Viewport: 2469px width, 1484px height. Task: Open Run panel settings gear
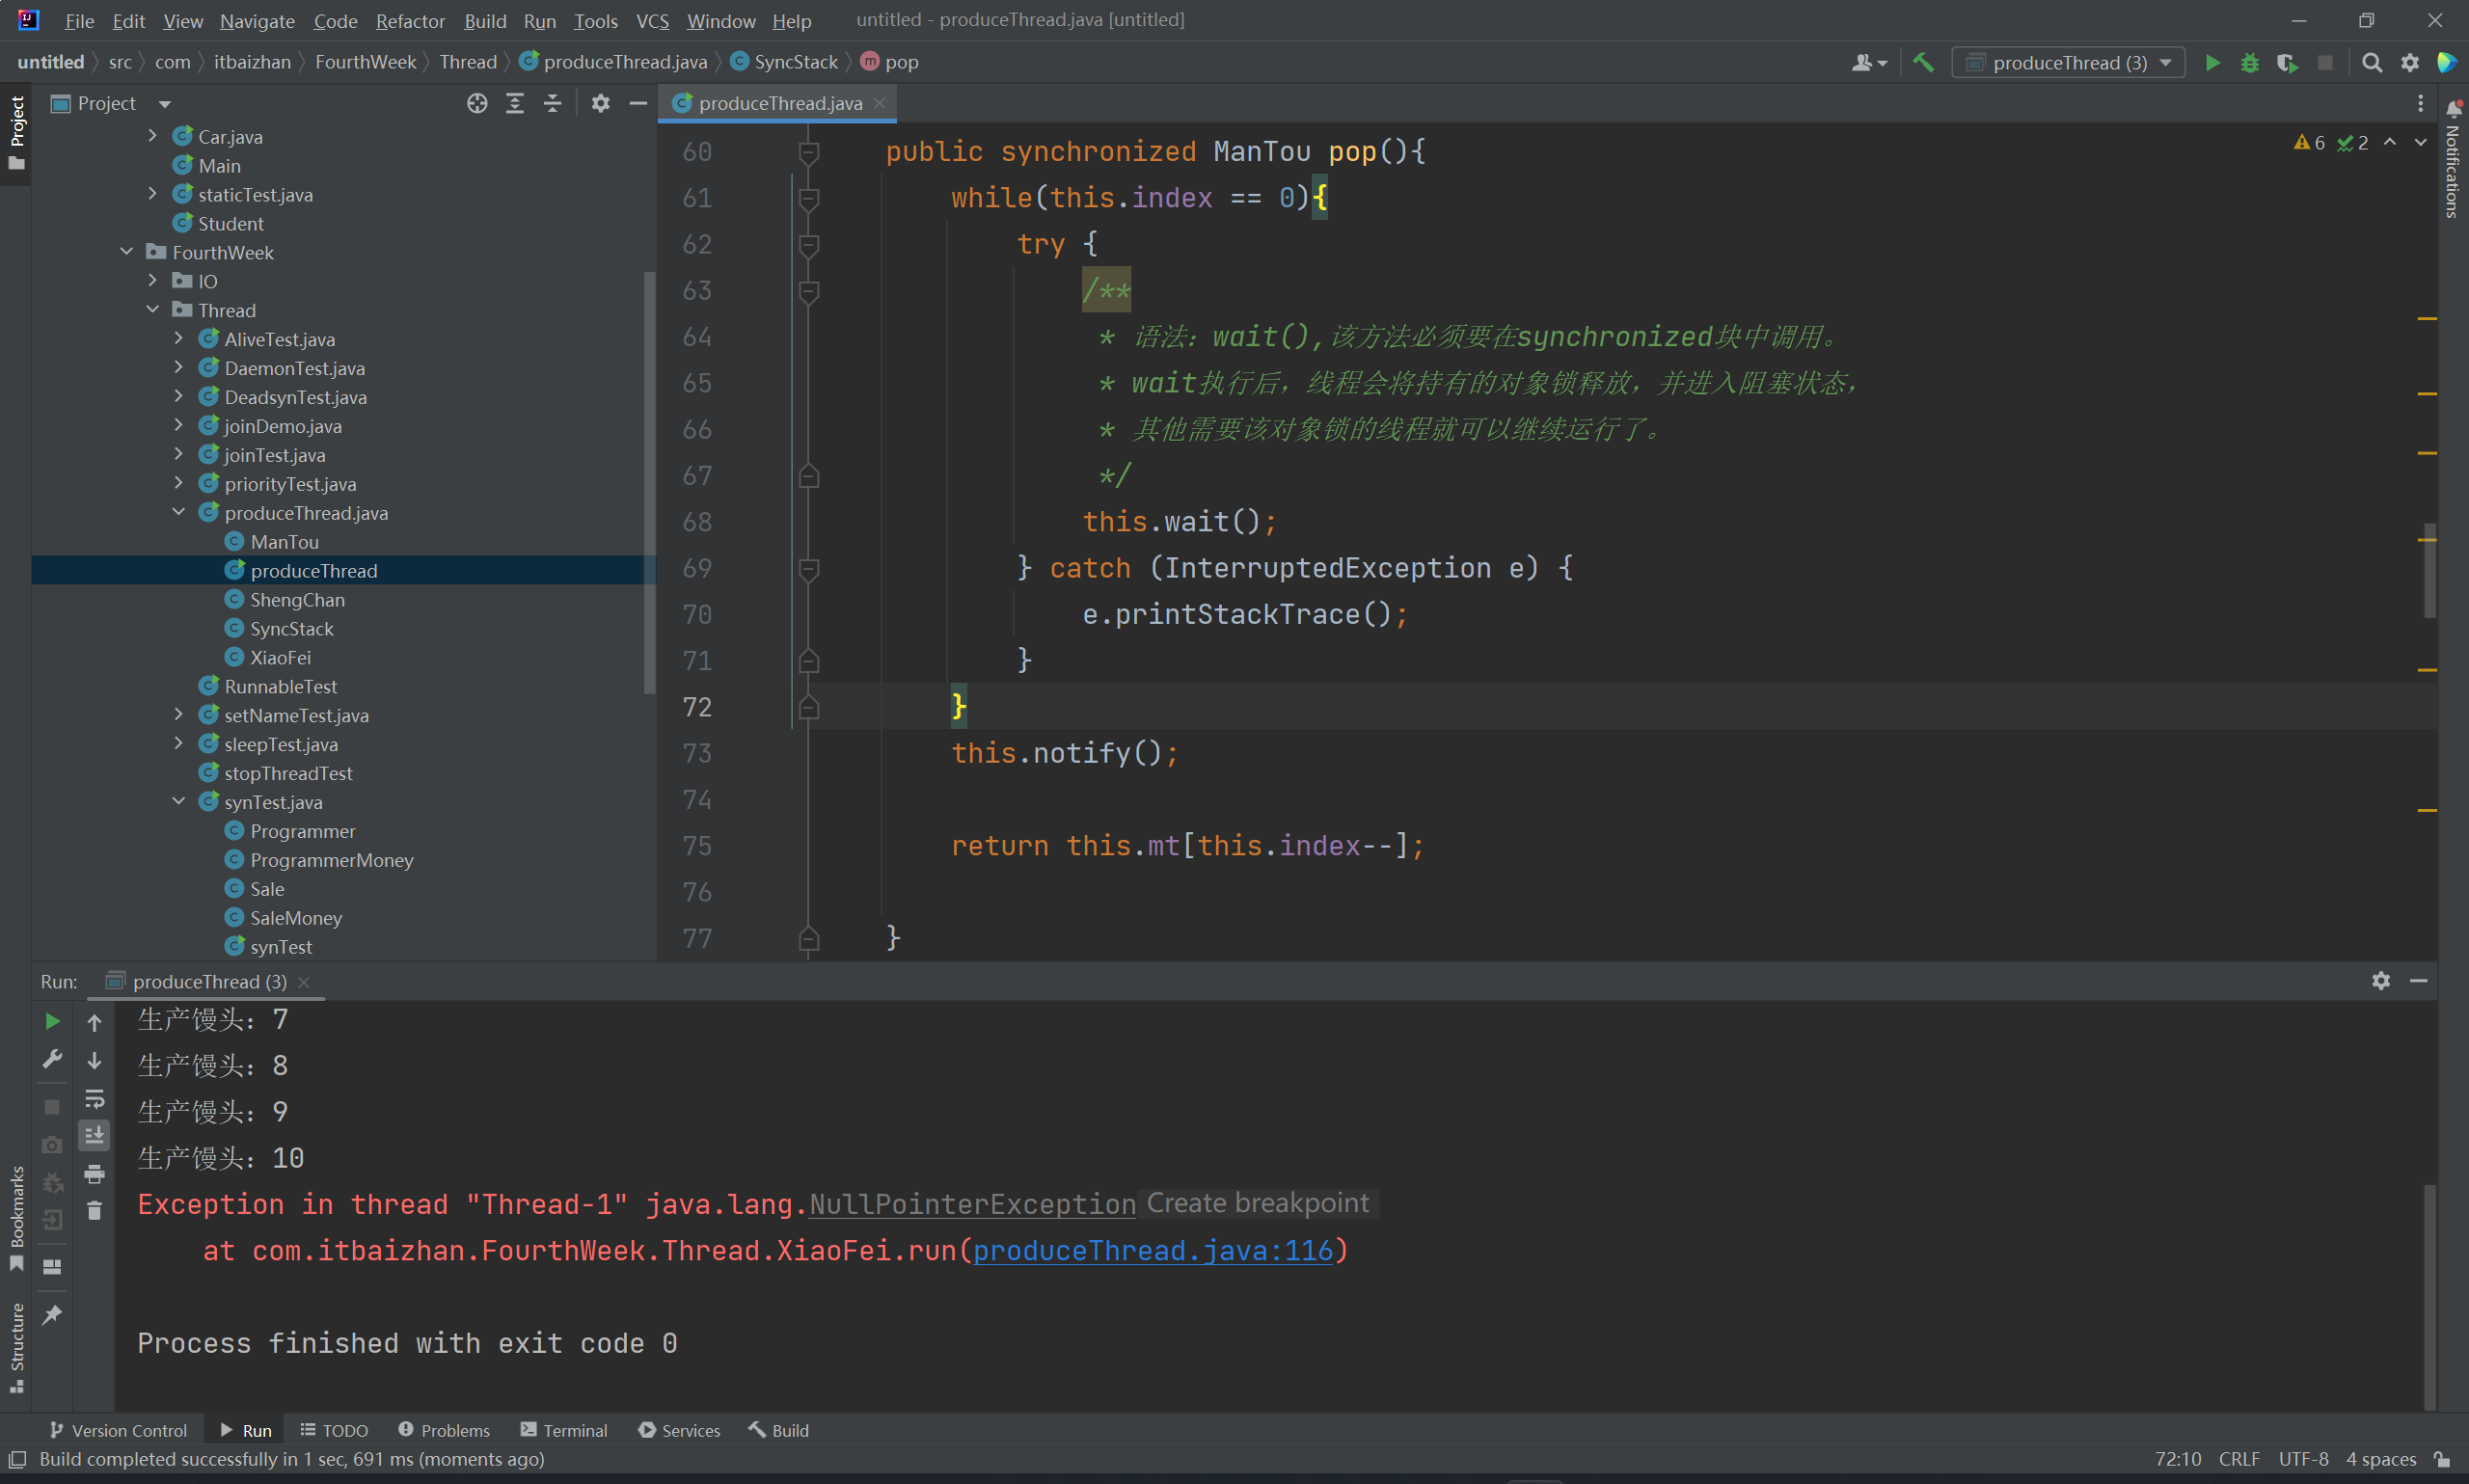pyautogui.click(x=2381, y=981)
